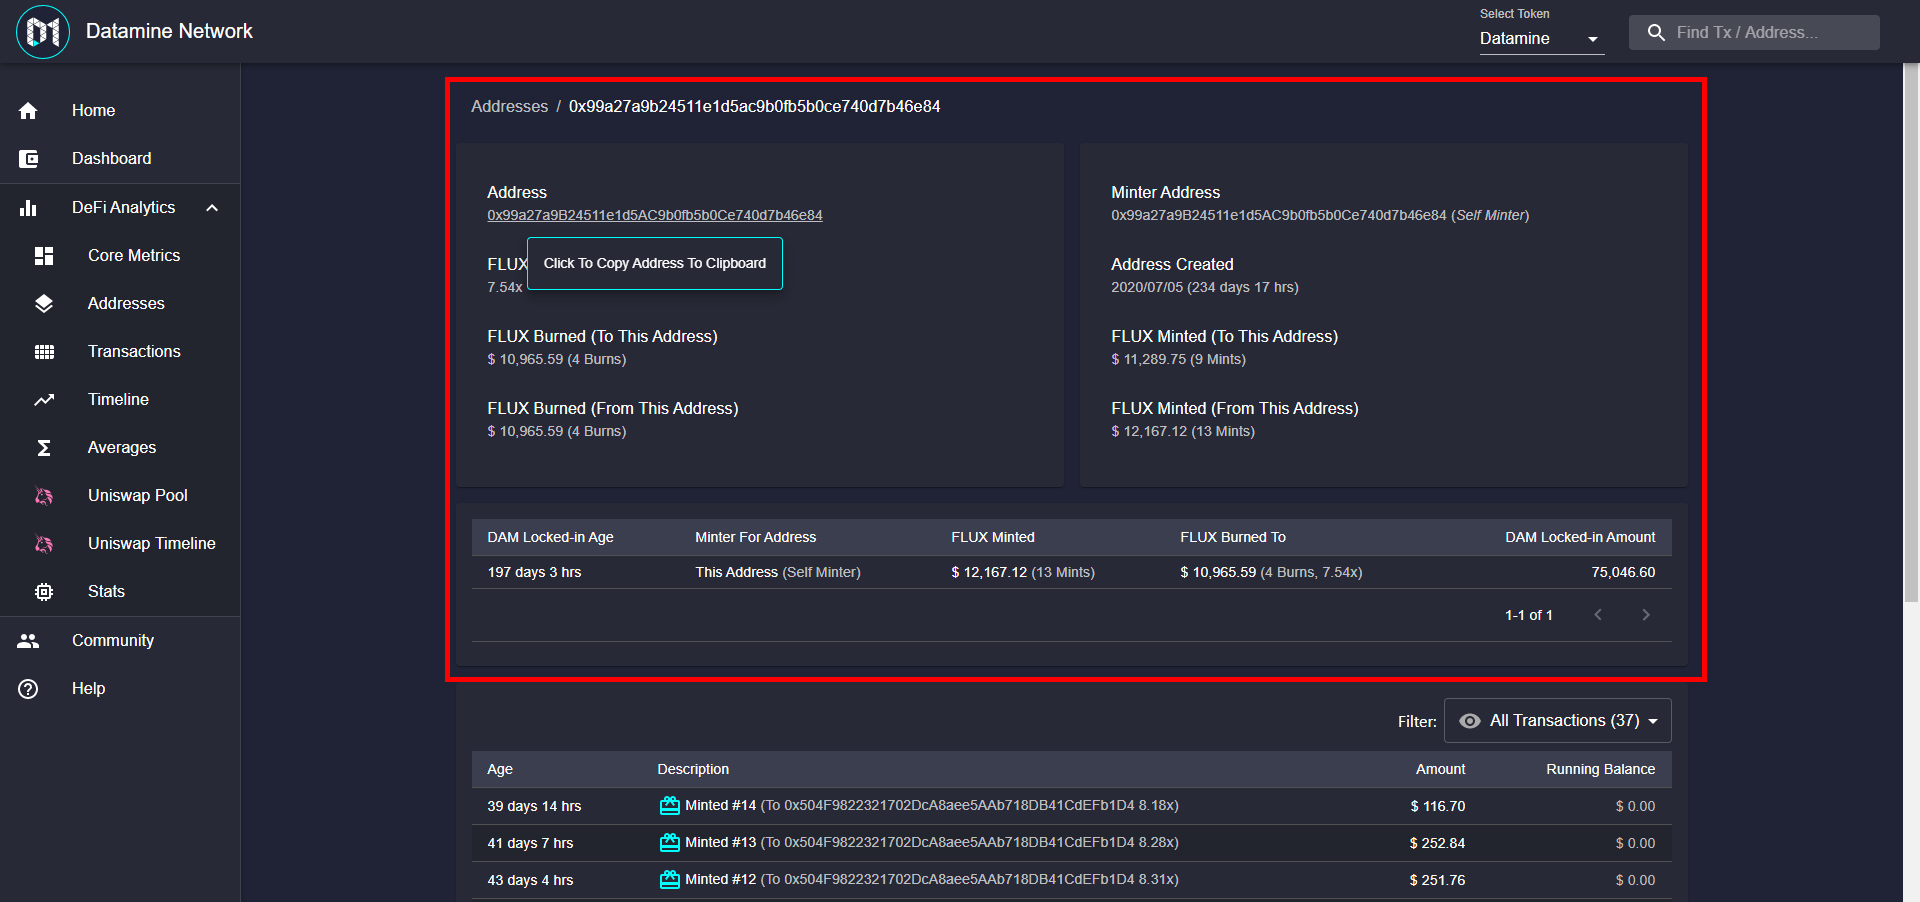Click the gift icon for Minted #12
The width and height of the screenshot is (1920, 902).
[x=670, y=880]
